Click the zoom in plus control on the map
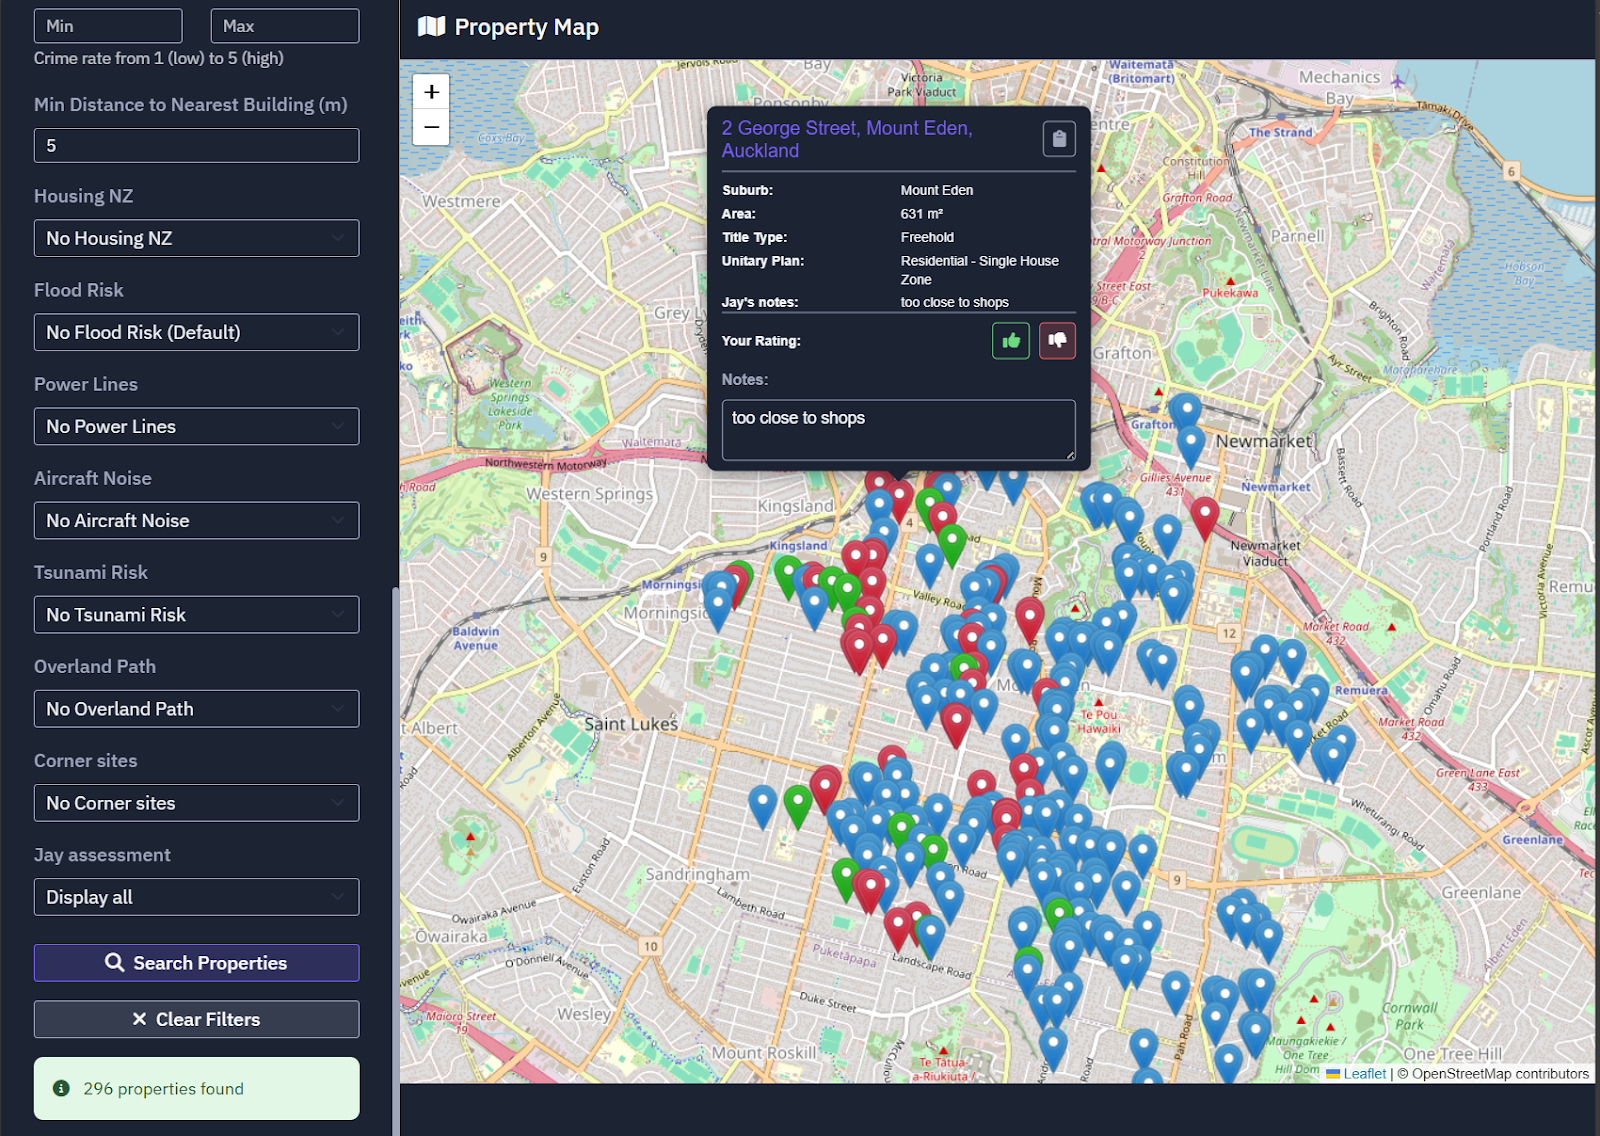 coord(430,91)
